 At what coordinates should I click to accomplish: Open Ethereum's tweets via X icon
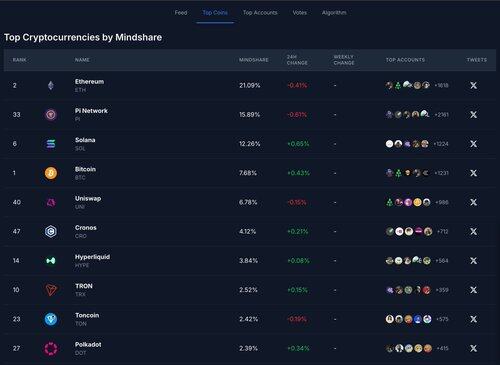[473, 86]
